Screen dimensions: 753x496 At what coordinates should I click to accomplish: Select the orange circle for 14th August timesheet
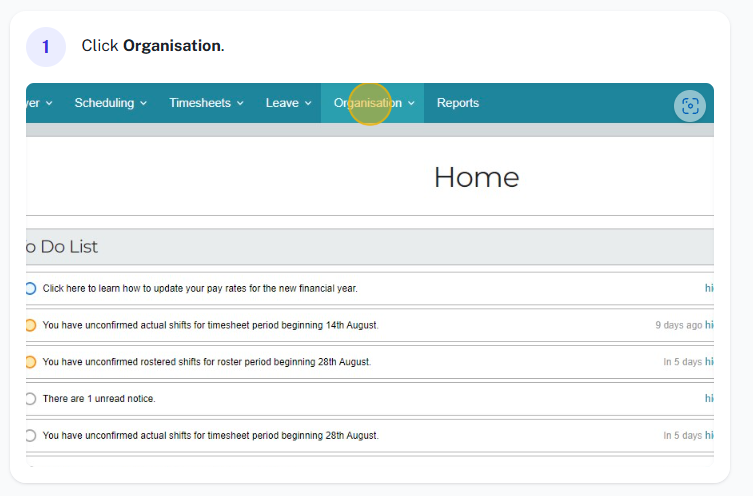tap(30, 325)
